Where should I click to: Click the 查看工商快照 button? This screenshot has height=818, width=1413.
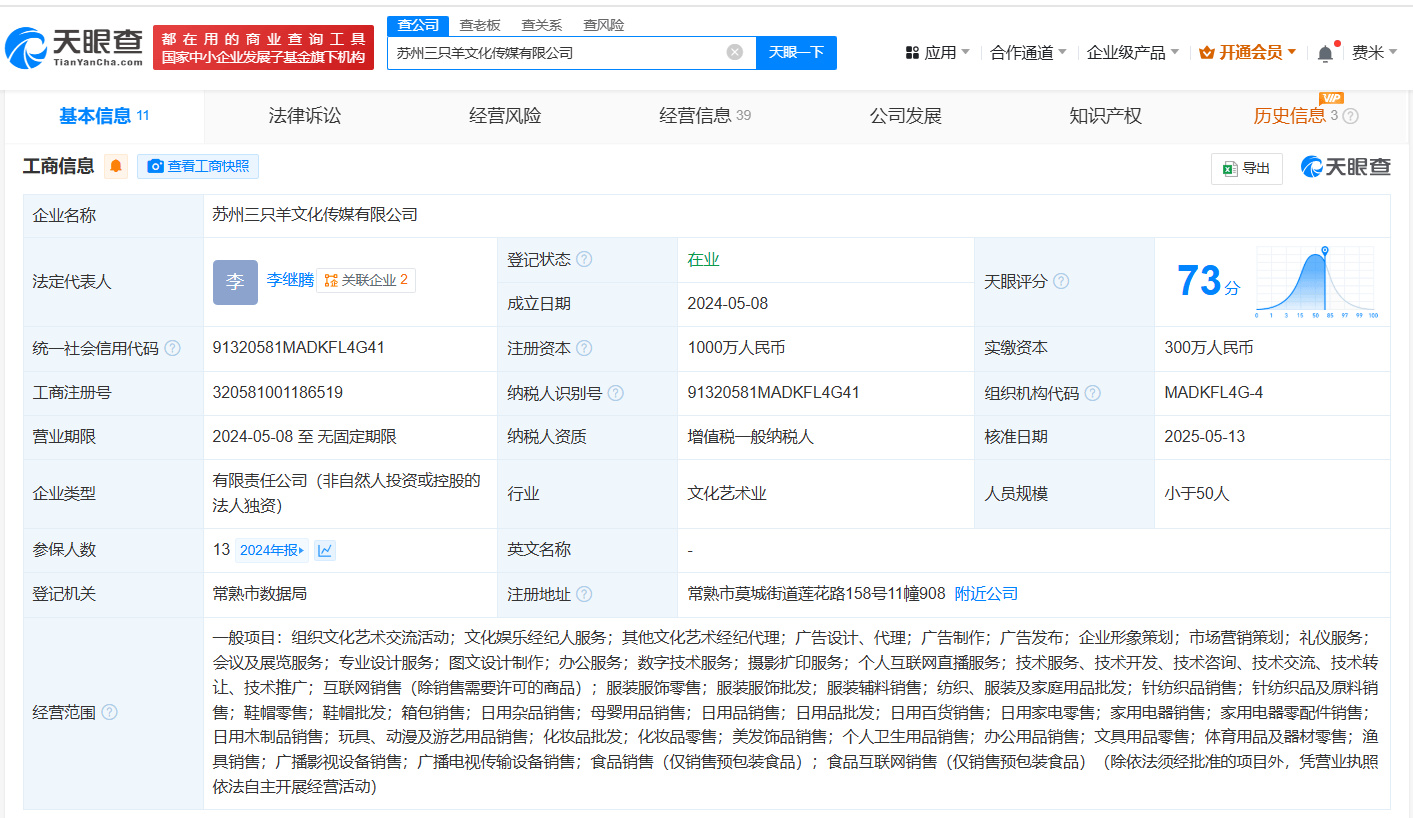198,166
